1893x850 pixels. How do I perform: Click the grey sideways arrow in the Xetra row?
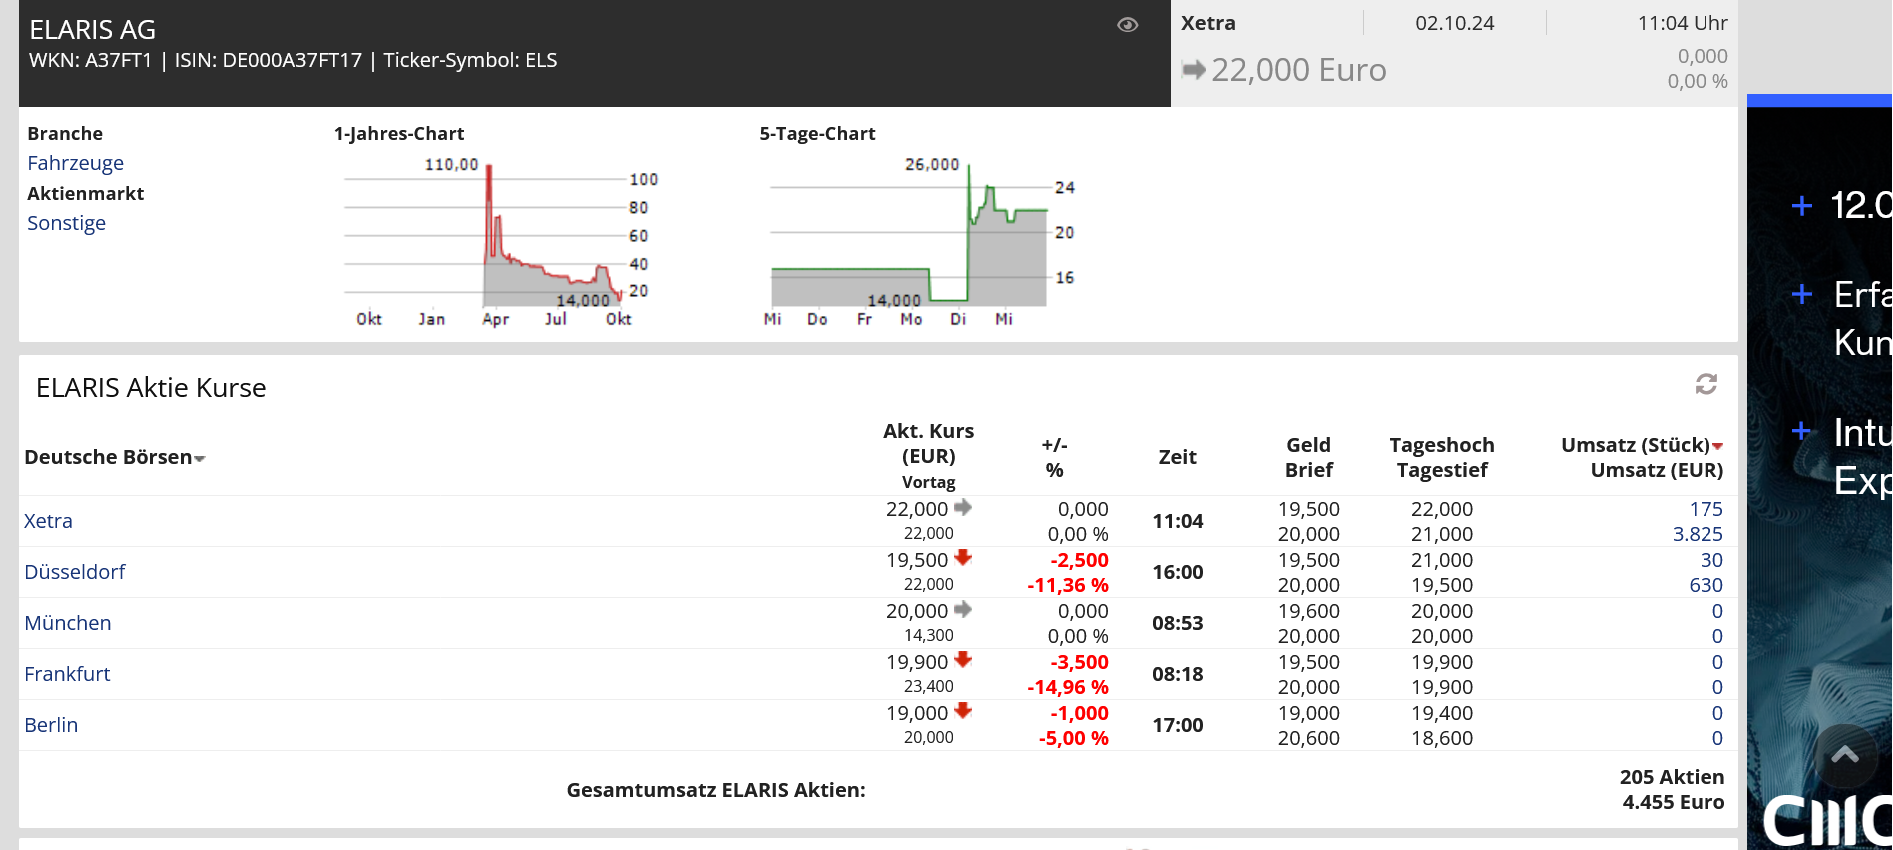(x=963, y=507)
